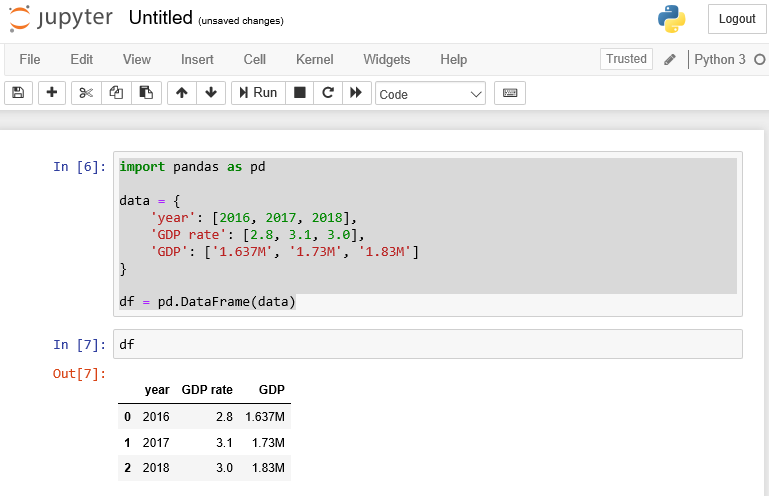
Task: Click the kernel idle circle indicator
Action: tap(760, 59)
